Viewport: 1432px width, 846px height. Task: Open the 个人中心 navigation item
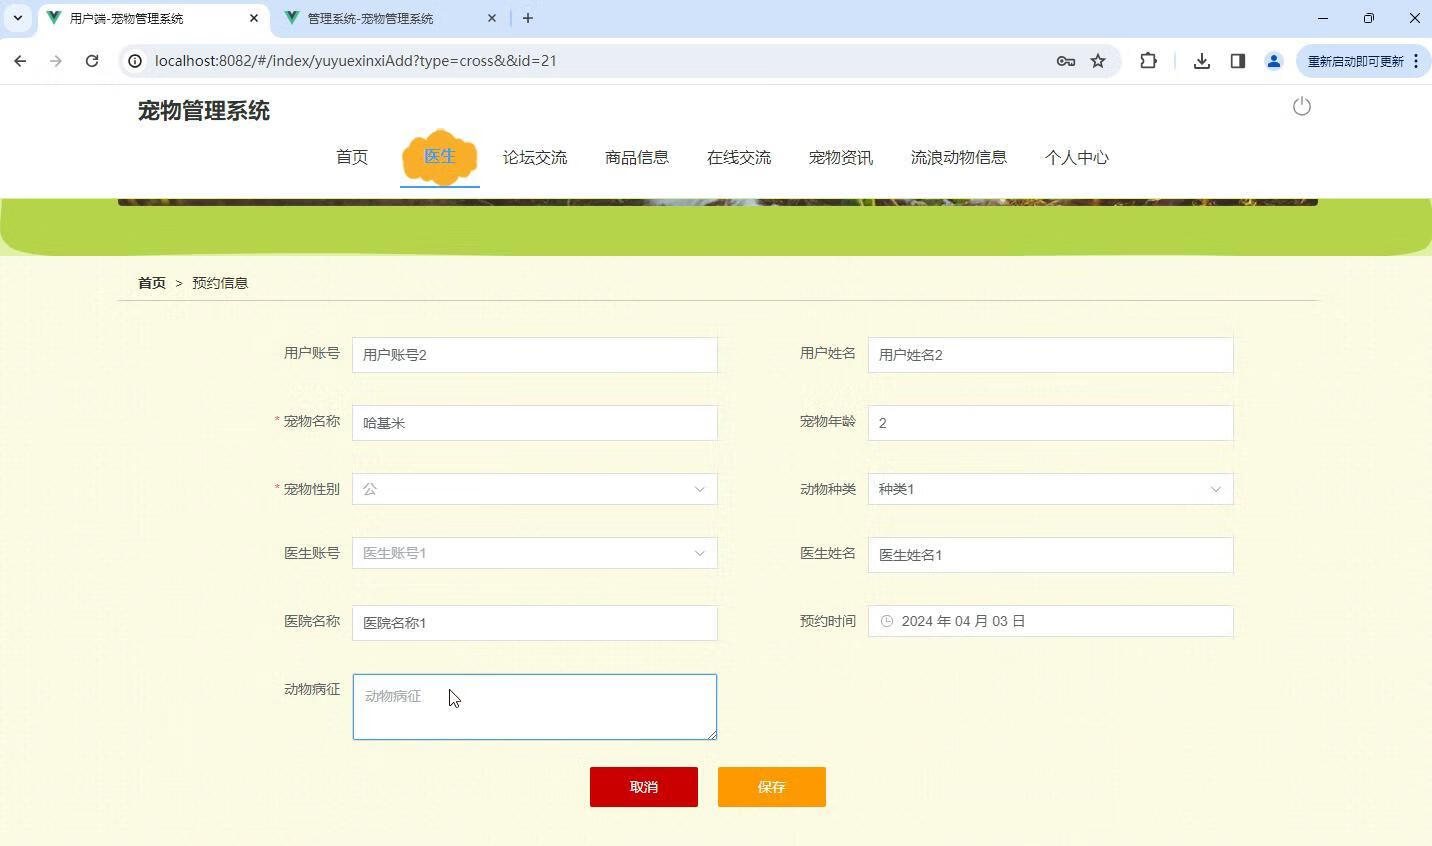[1077, 157]
